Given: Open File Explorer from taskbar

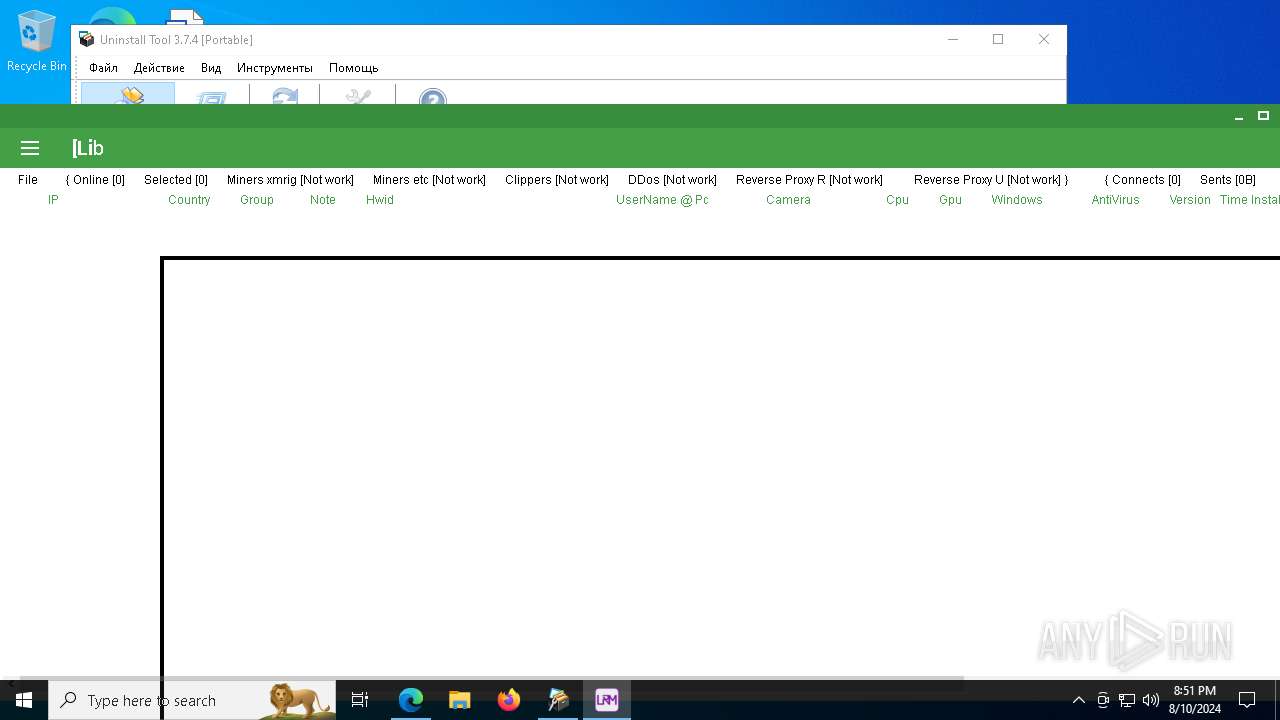Looking at the screenshot, I should pos(459,700).
